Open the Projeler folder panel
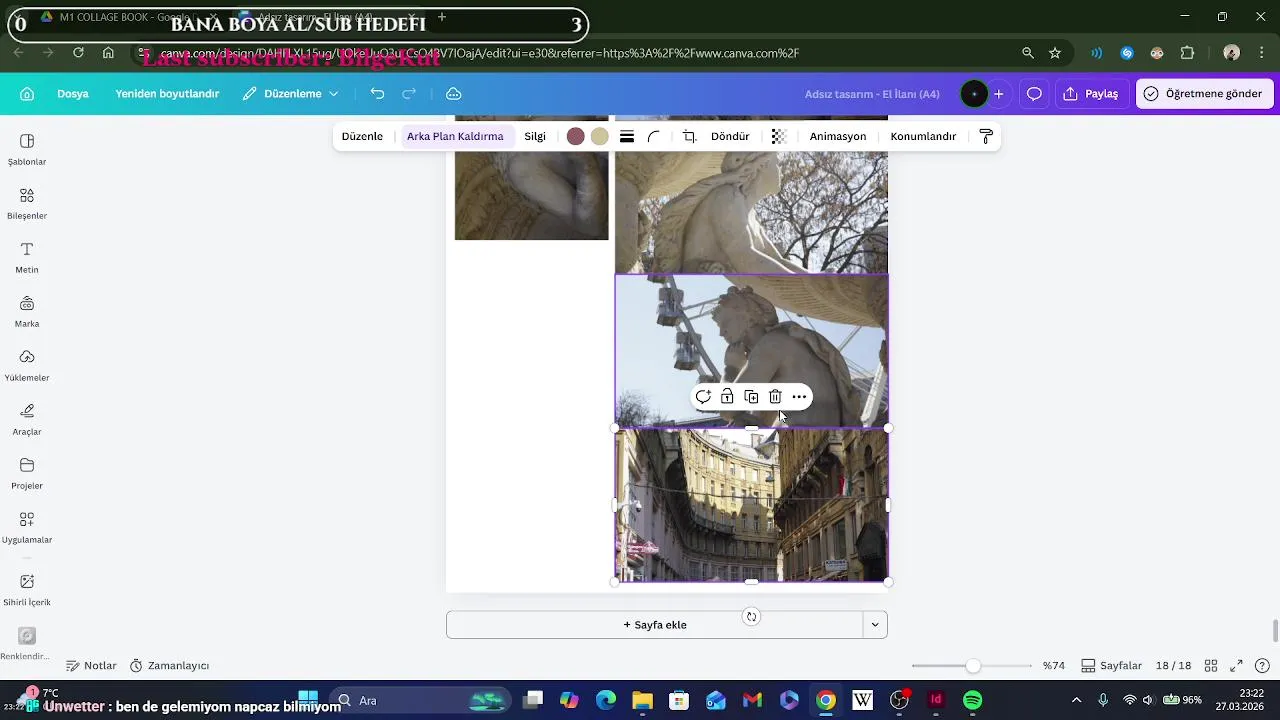Screen dimensions: 1280x720 27,474
